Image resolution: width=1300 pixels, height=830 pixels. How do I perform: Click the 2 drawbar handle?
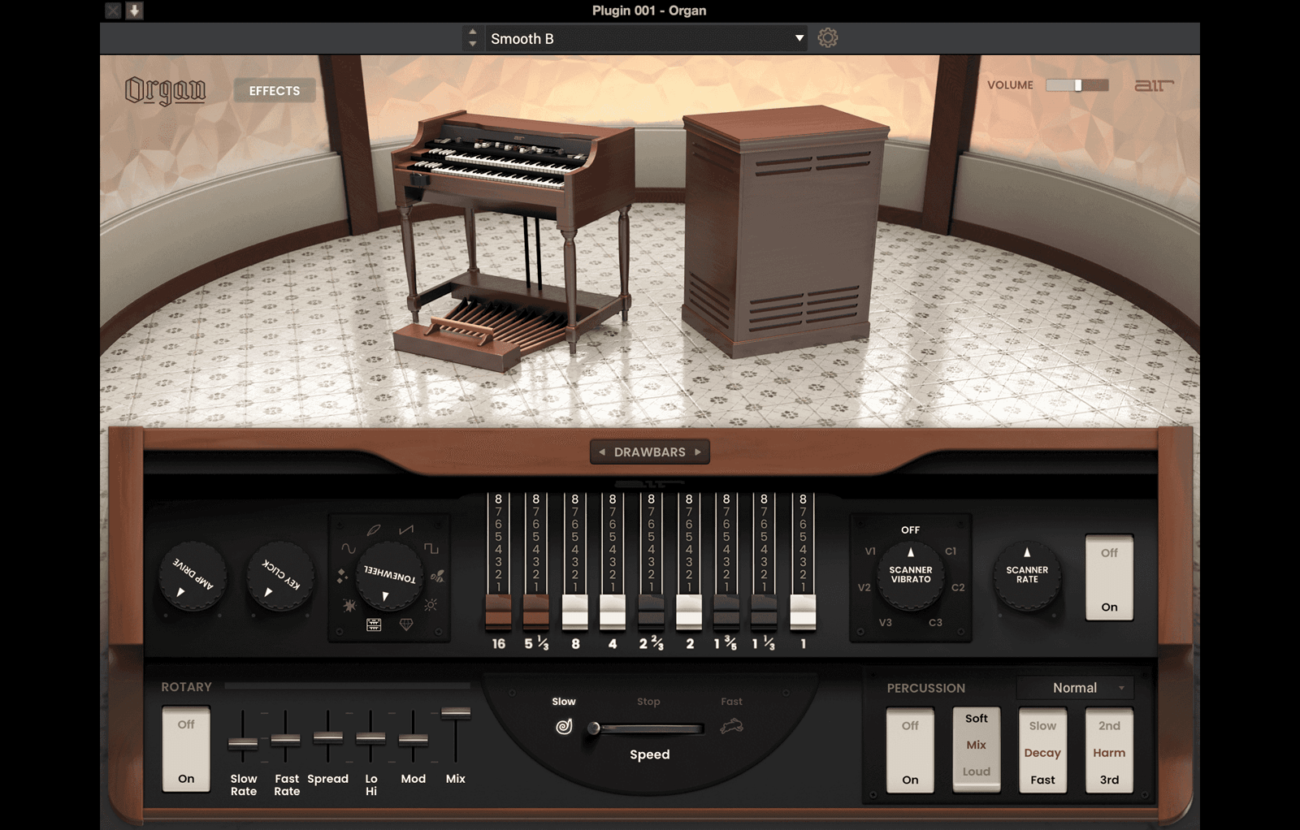[x=688, y=612]
